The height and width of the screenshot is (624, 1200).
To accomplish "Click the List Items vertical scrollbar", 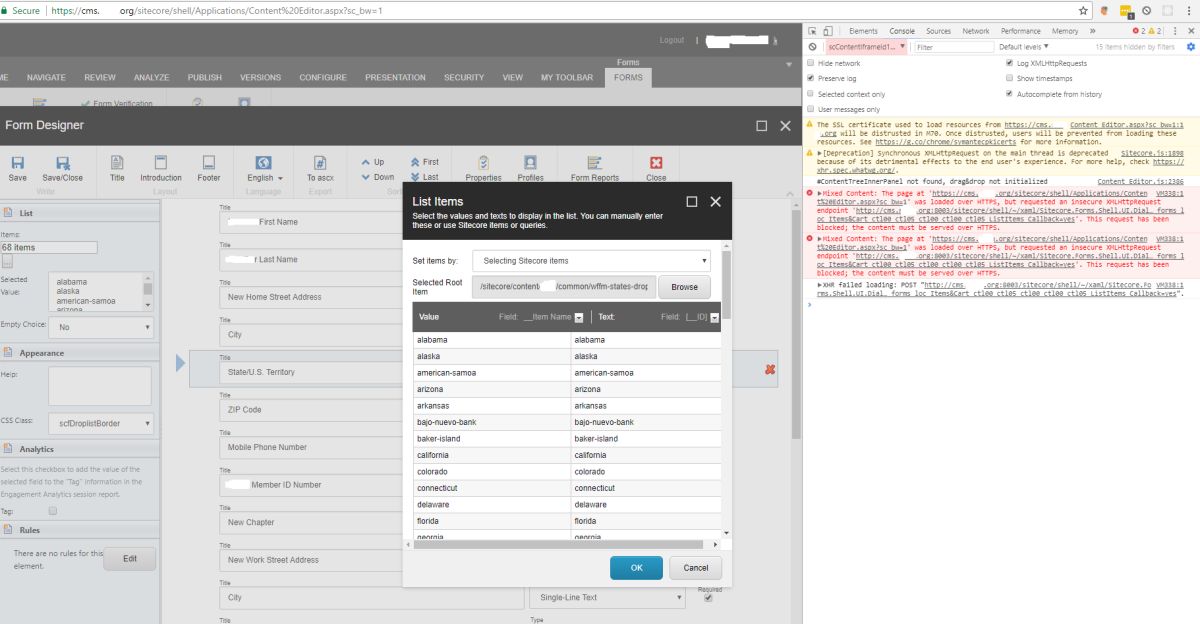I will [x=726, y=285].
